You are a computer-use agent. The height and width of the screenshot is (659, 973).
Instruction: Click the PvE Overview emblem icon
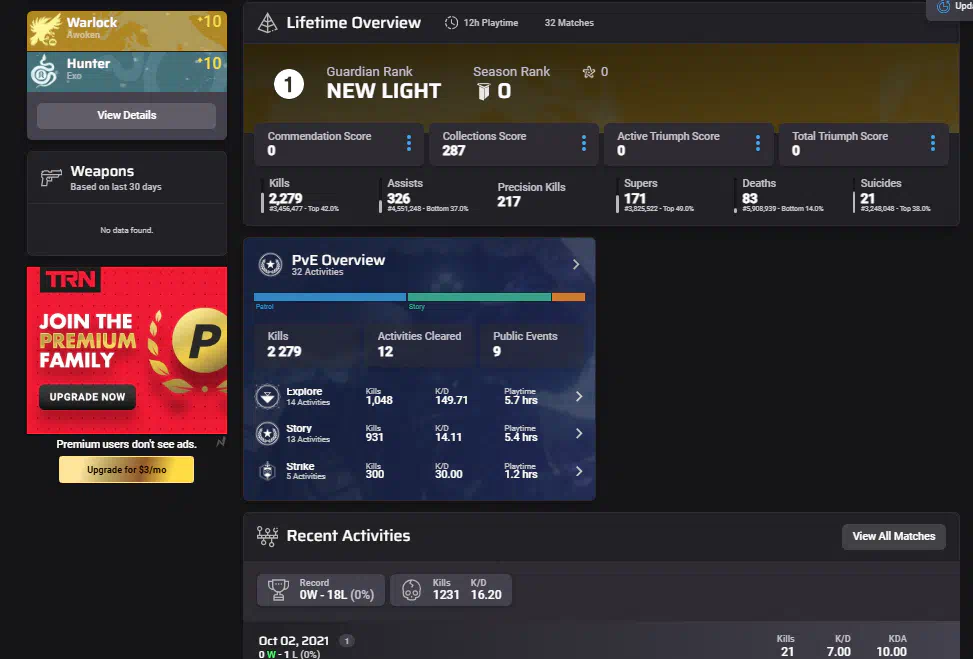(270, 265)
